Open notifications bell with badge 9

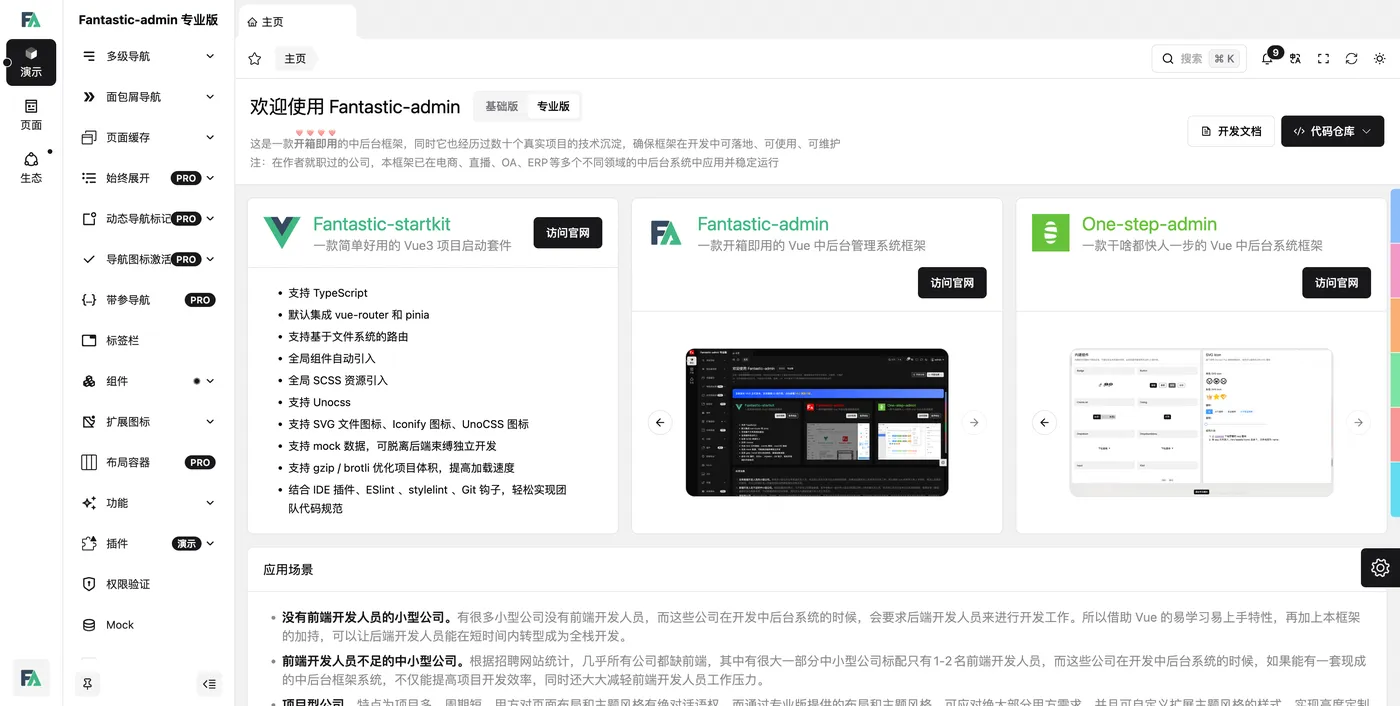[x=1268, y=59]
